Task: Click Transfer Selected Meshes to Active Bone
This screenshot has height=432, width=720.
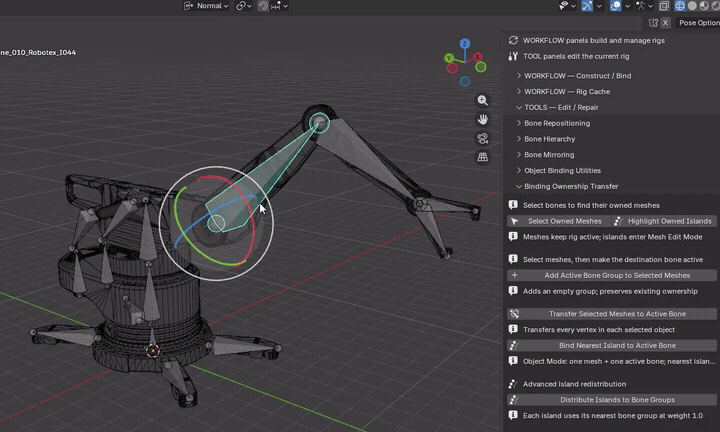Action: click(612, 314)
